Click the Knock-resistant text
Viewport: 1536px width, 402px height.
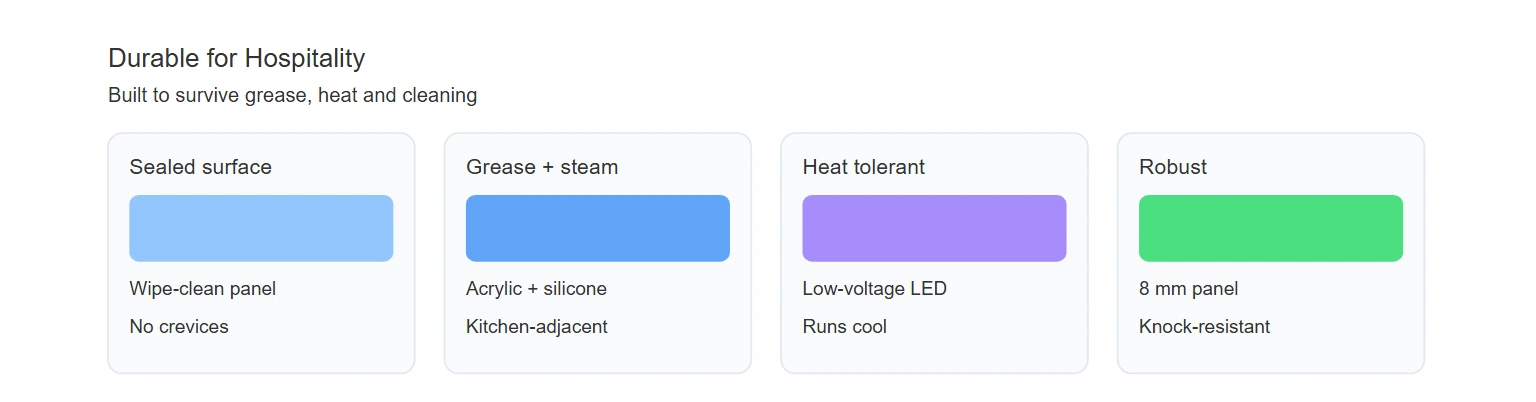tap(1205, 327)
